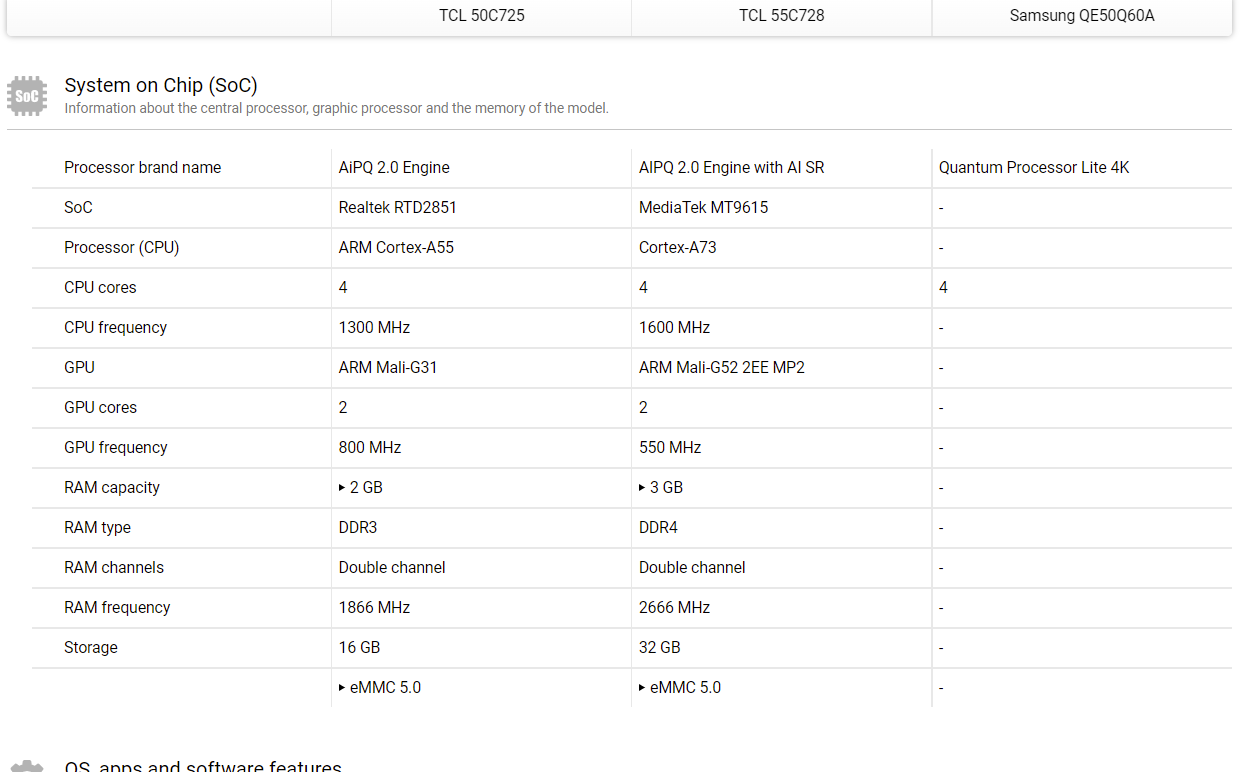Click the CPU cores row label
Viewport: 1246px width, 772px height.
(100, 288)
